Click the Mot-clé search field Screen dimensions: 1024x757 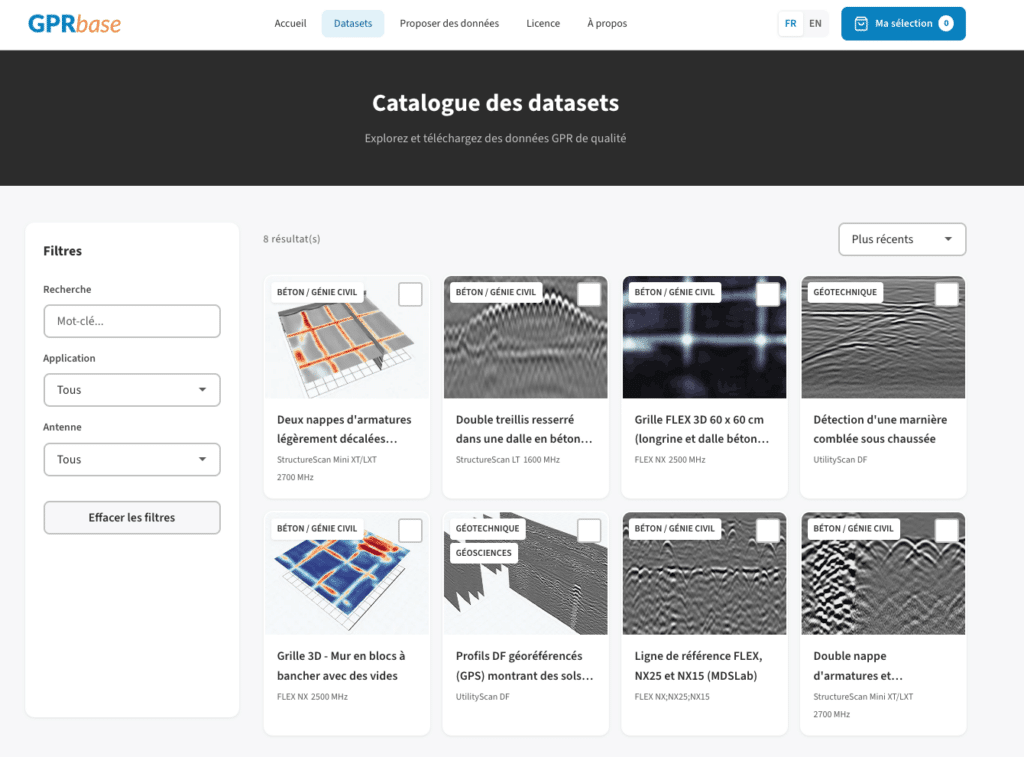tap(131, 321)
